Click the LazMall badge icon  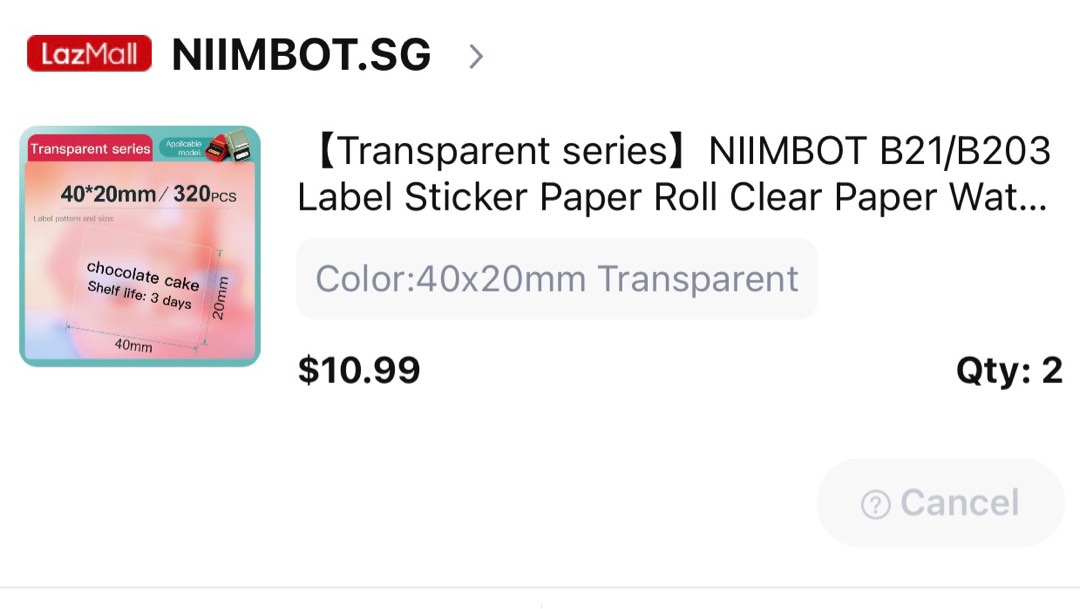[88, 53]
